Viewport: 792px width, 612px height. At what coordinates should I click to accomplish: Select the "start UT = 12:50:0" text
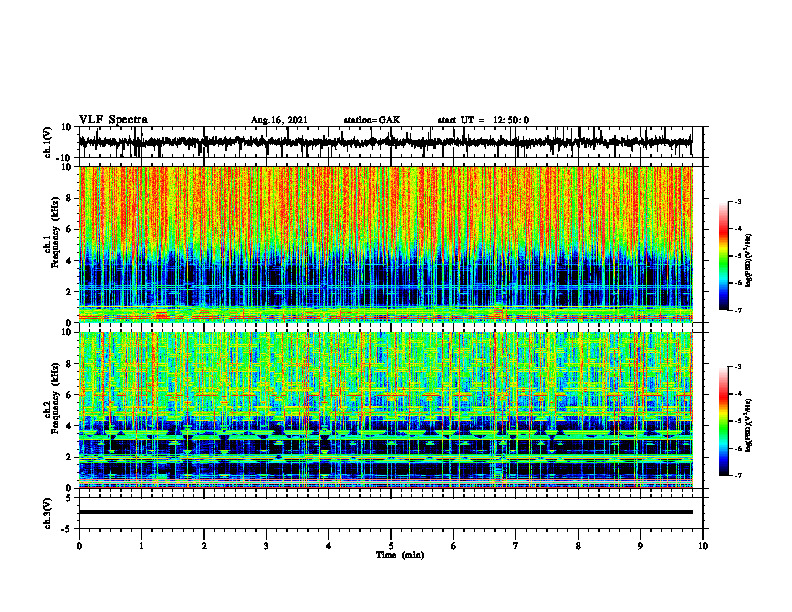(483, 120)
